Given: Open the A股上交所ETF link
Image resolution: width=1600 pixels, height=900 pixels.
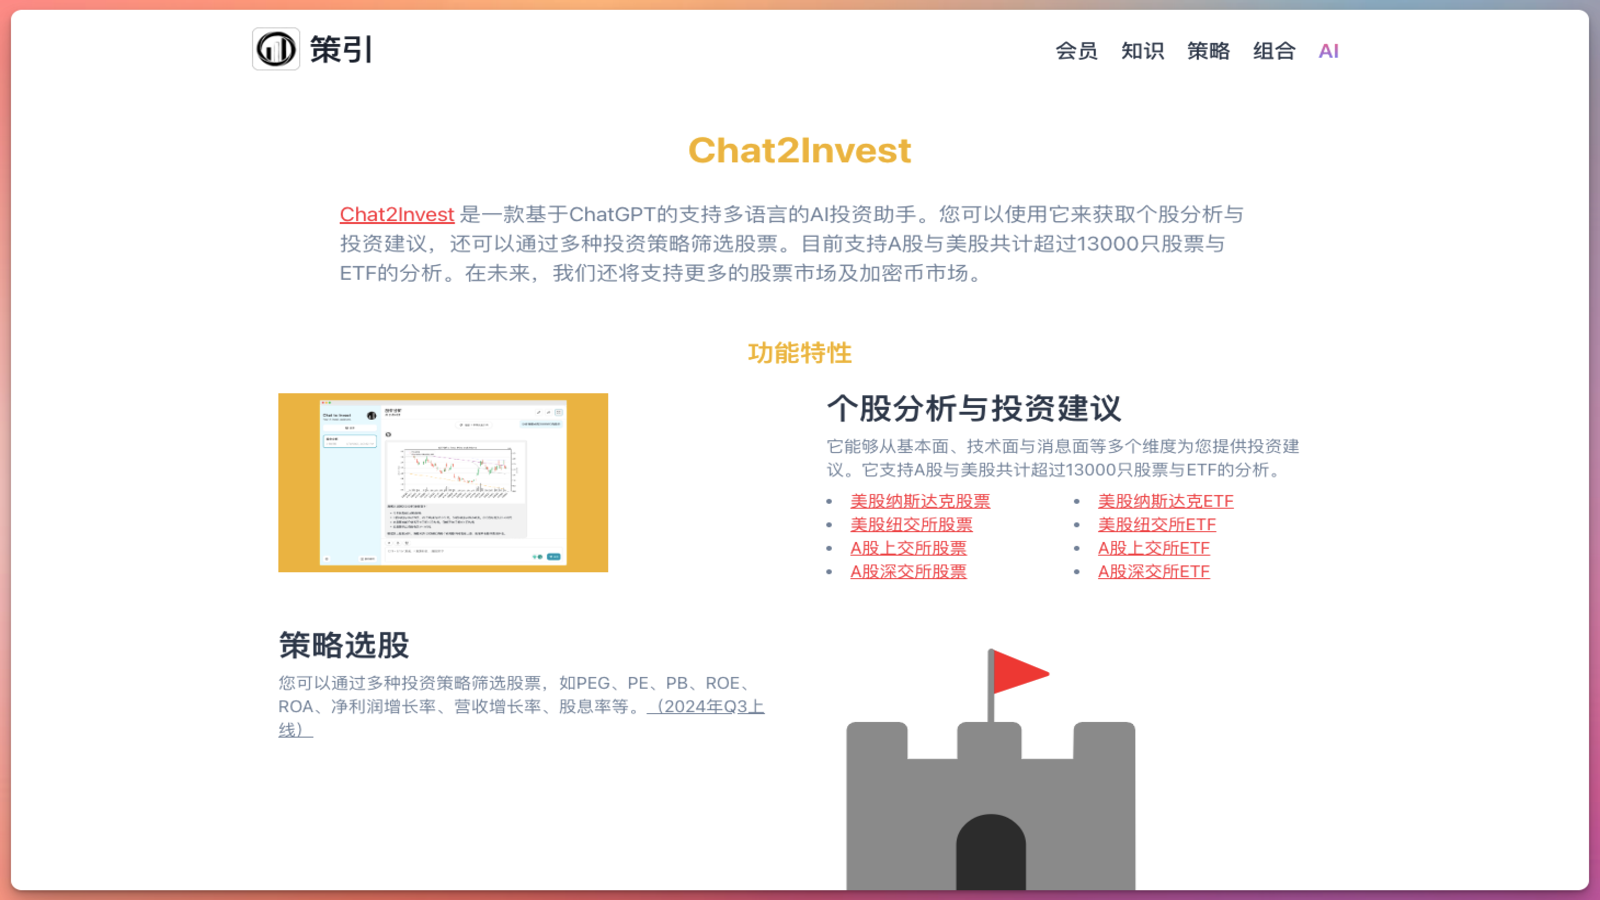Looking at the screenshot, I should (1152, 547).
